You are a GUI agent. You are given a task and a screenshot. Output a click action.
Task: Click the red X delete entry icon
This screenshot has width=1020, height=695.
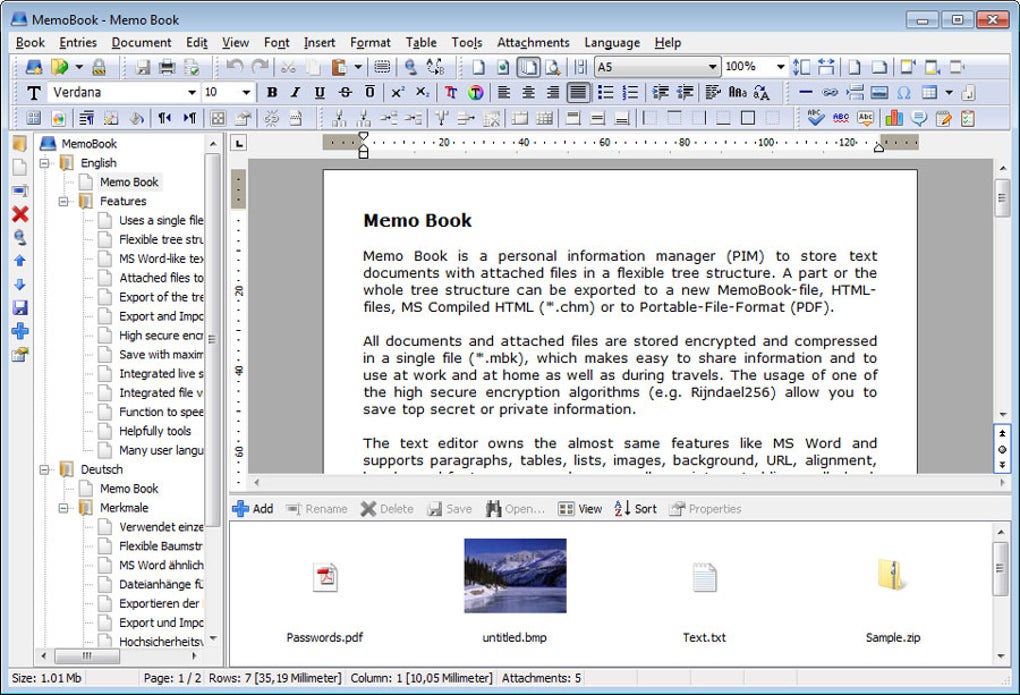coord(20,214)
